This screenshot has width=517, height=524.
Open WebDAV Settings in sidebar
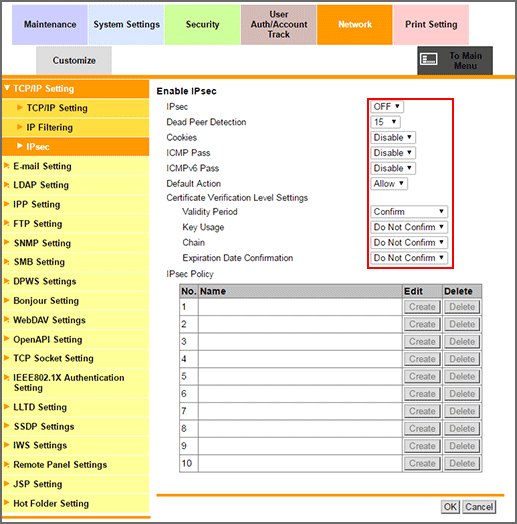tap(76, 320)
